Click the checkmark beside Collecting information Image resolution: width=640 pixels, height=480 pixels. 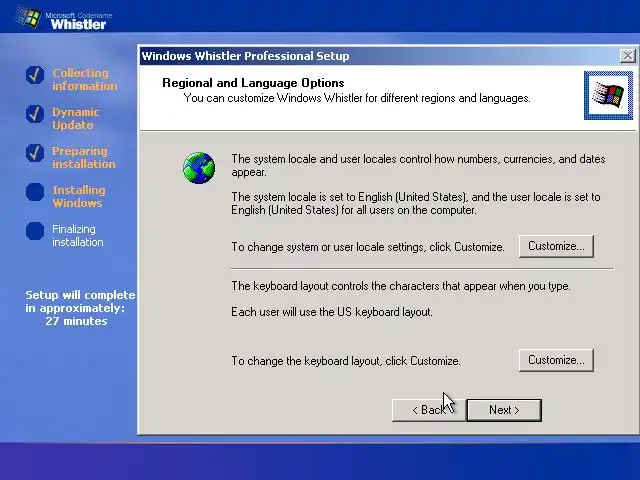[35, 75]
